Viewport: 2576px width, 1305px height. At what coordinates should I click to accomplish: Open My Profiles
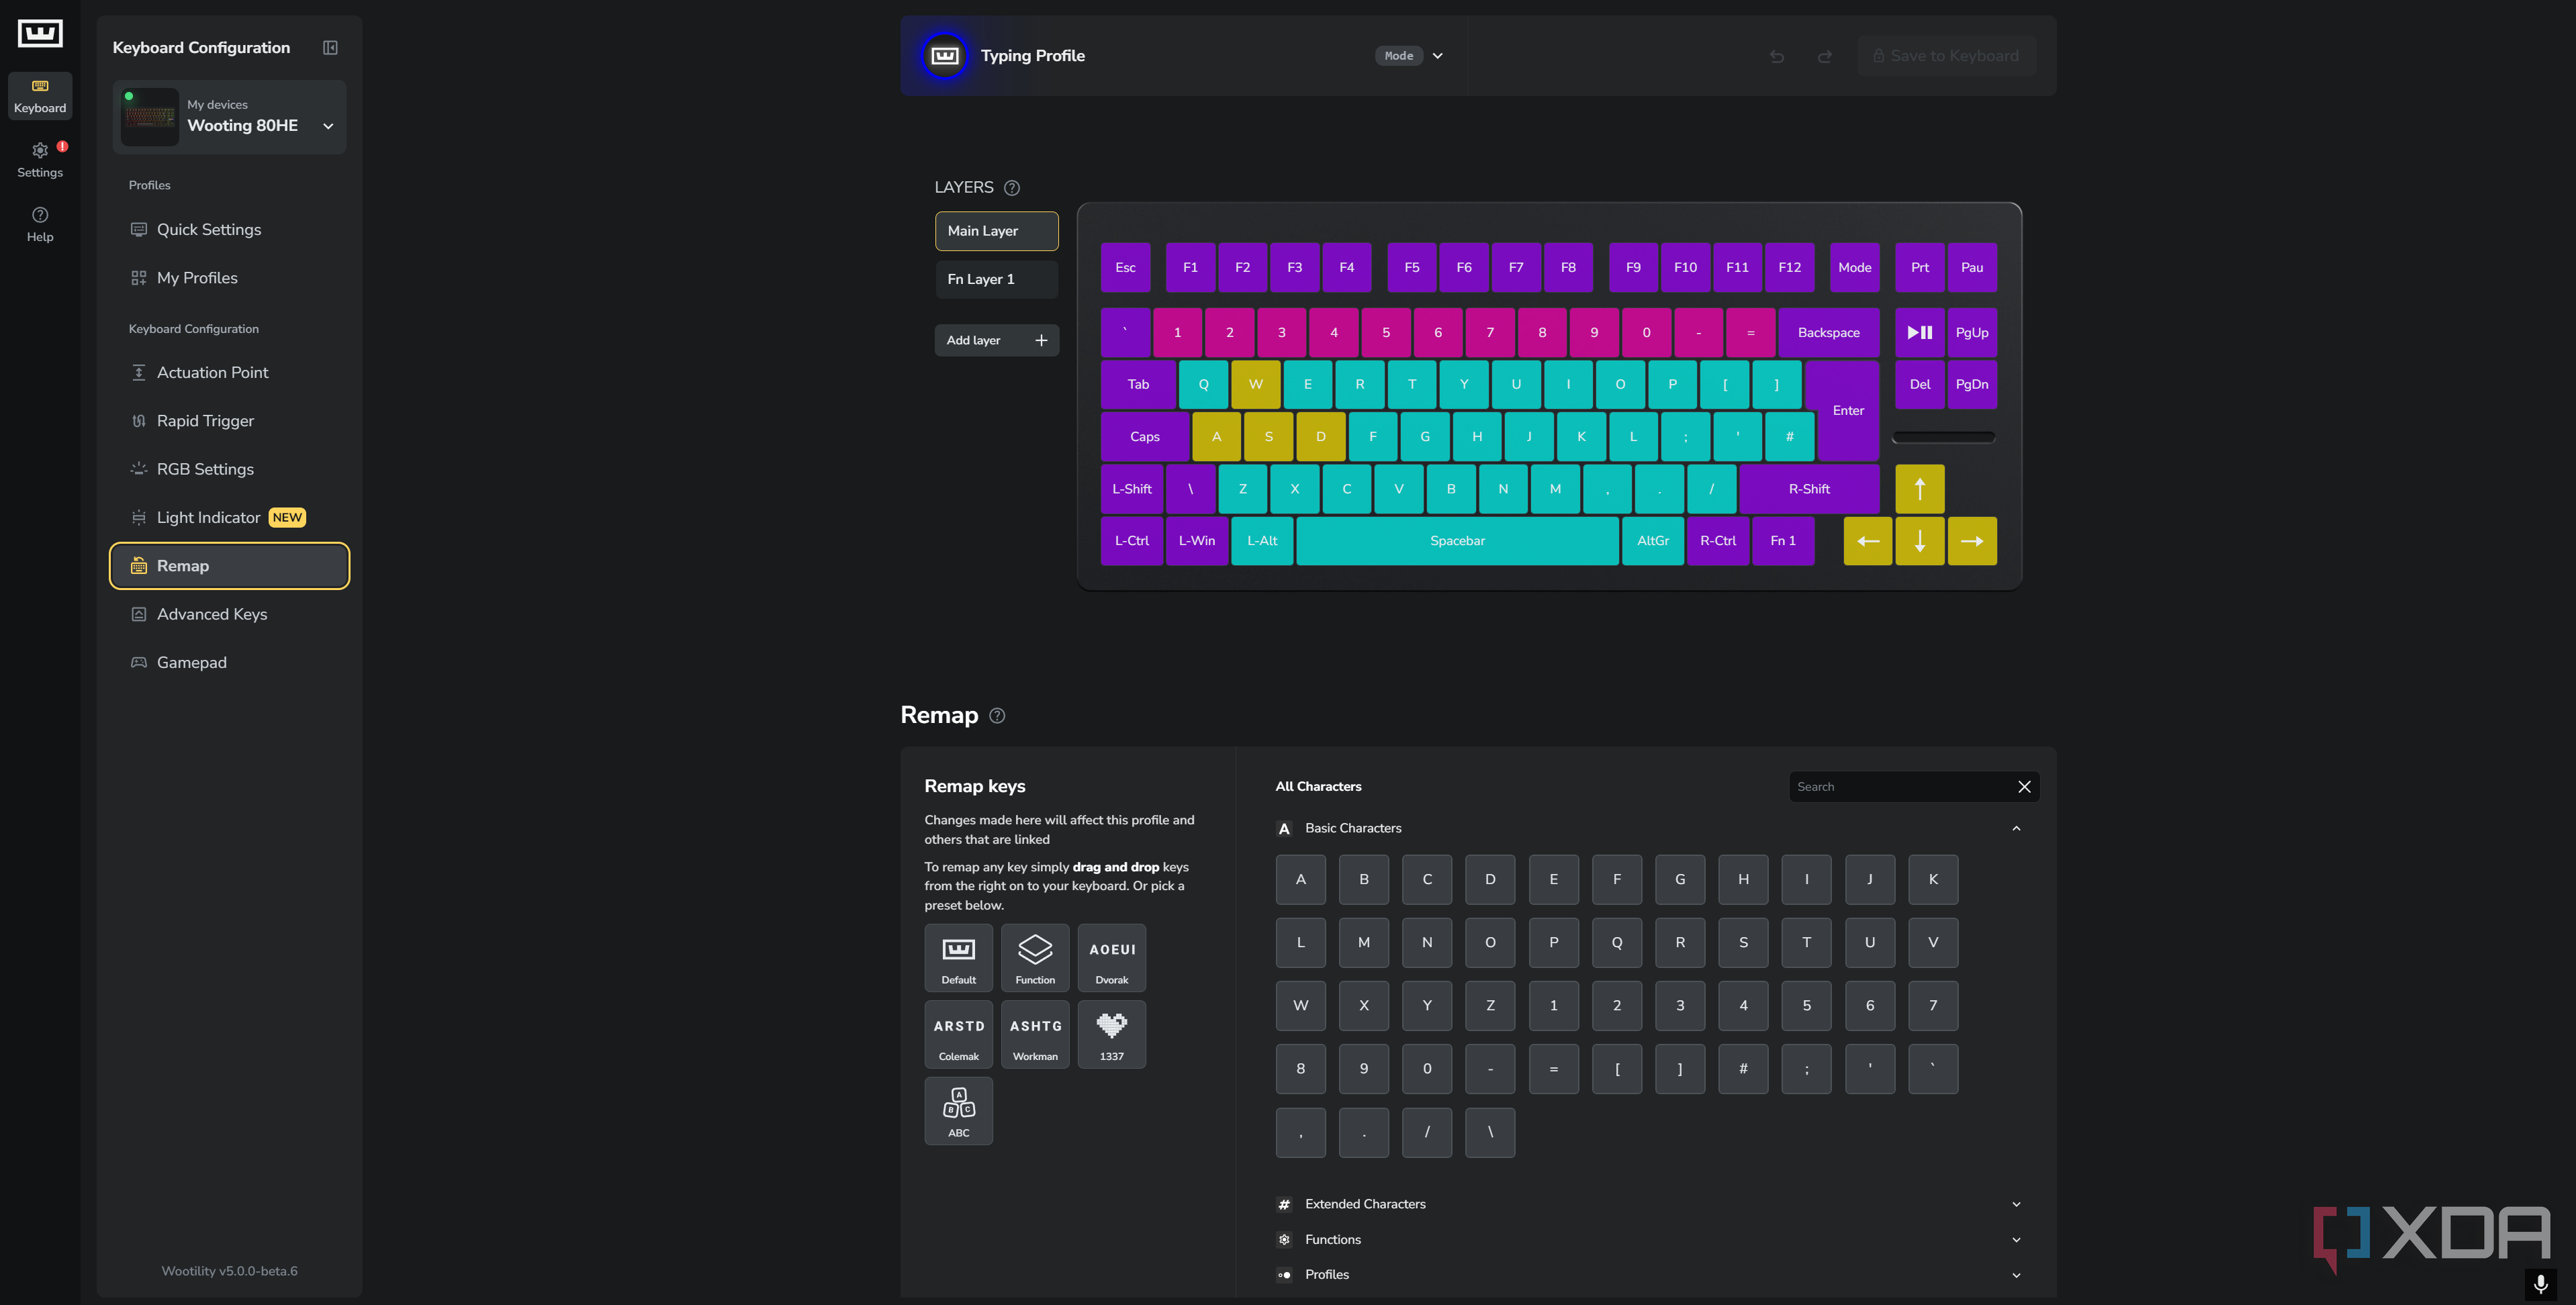[229, 278]
